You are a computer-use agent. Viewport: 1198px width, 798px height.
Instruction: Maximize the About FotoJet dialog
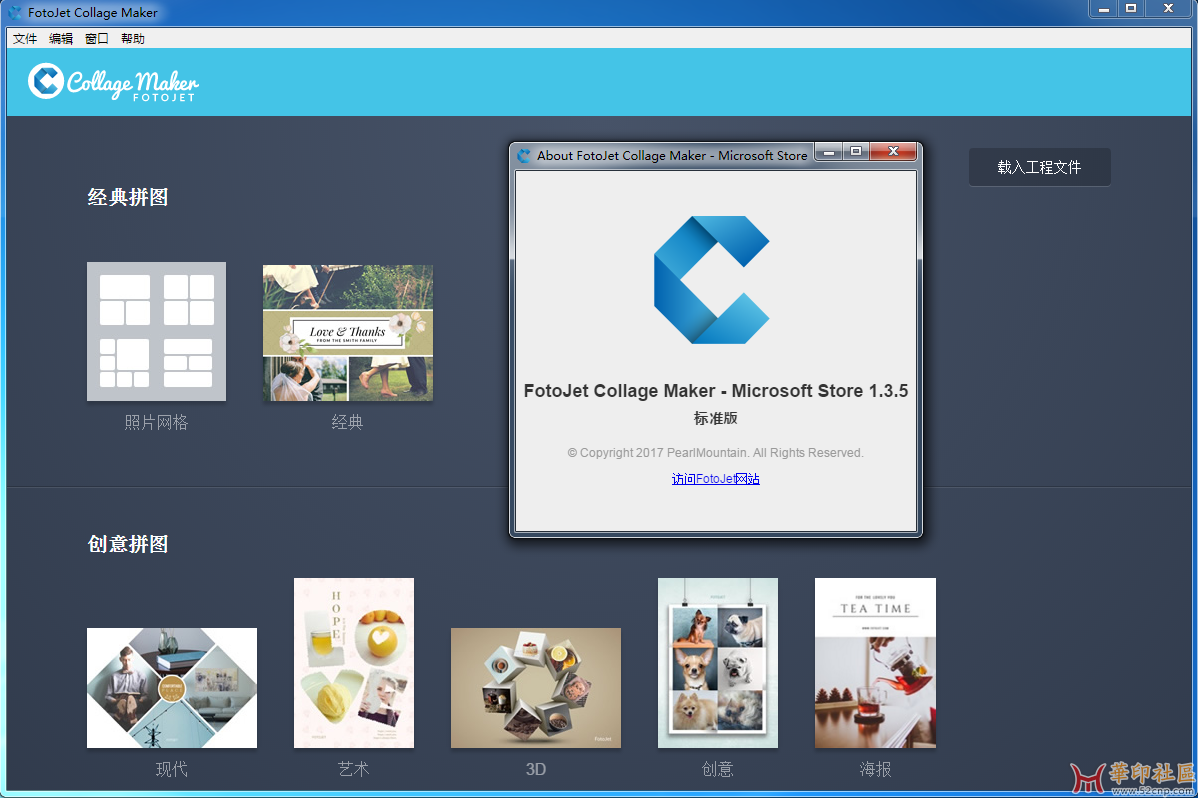coord(856,151)
